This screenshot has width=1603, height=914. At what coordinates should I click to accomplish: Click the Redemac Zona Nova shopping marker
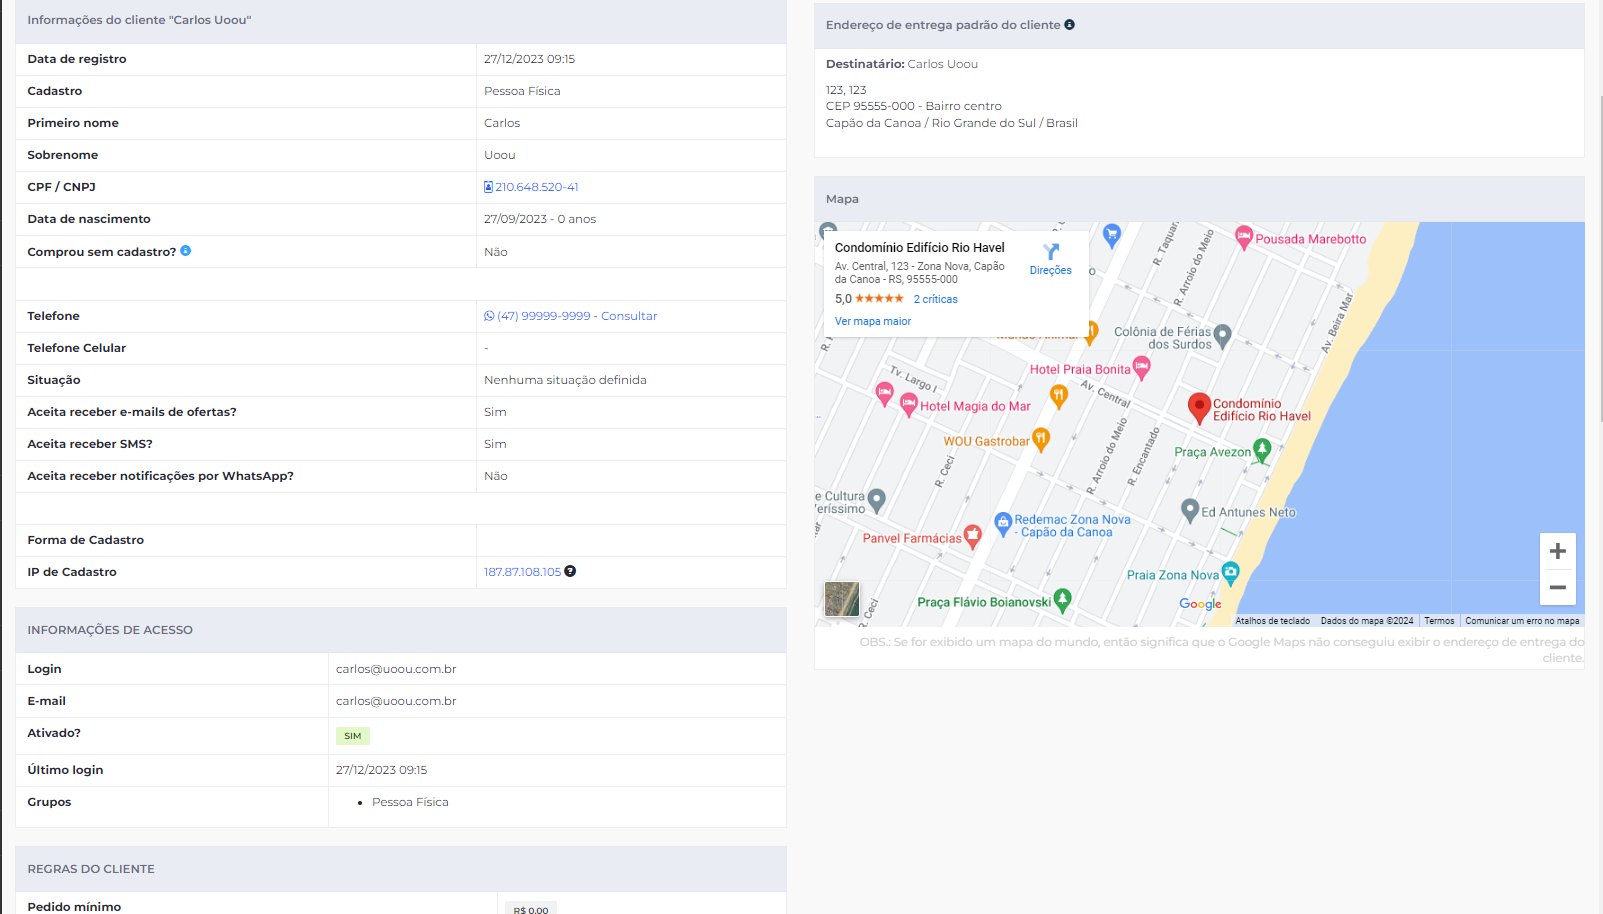[x=1003, y=524]
